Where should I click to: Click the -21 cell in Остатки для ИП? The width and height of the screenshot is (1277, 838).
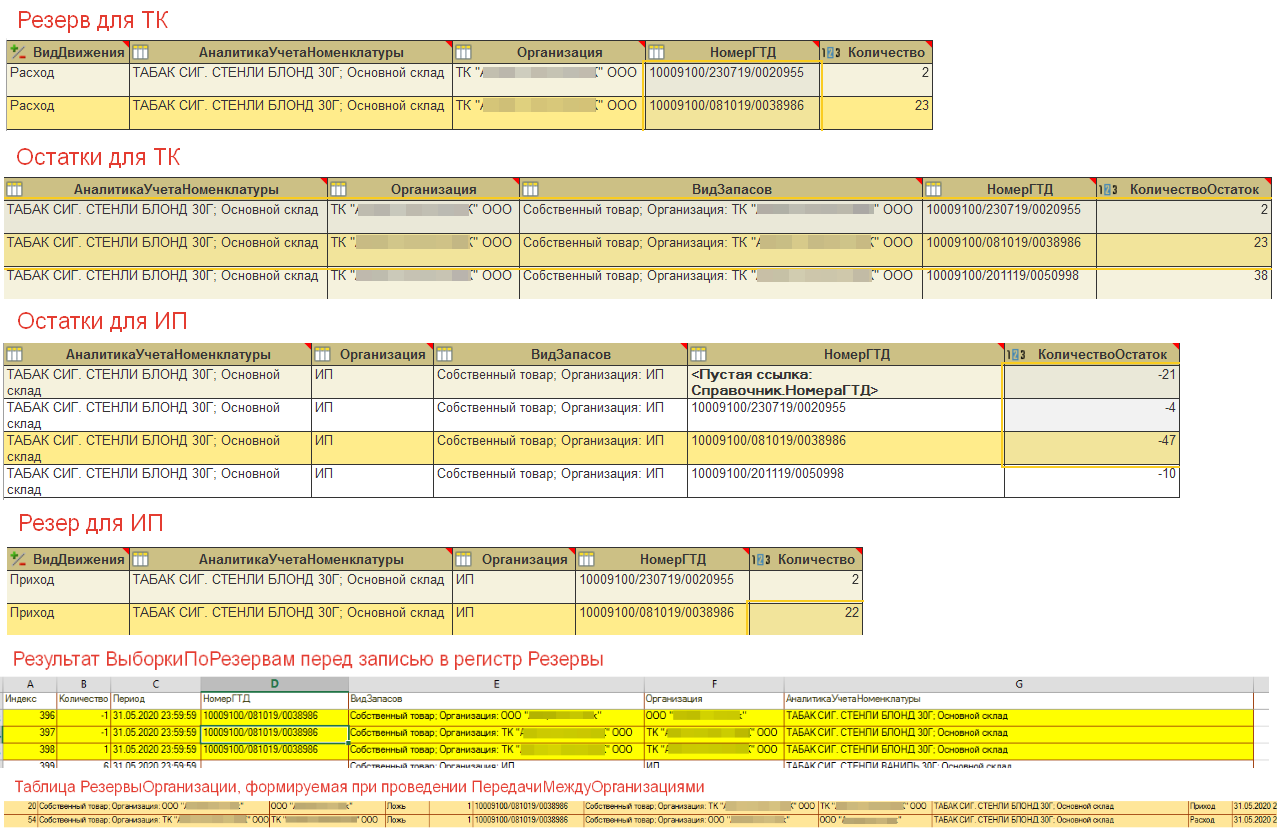coord(1091,382)
